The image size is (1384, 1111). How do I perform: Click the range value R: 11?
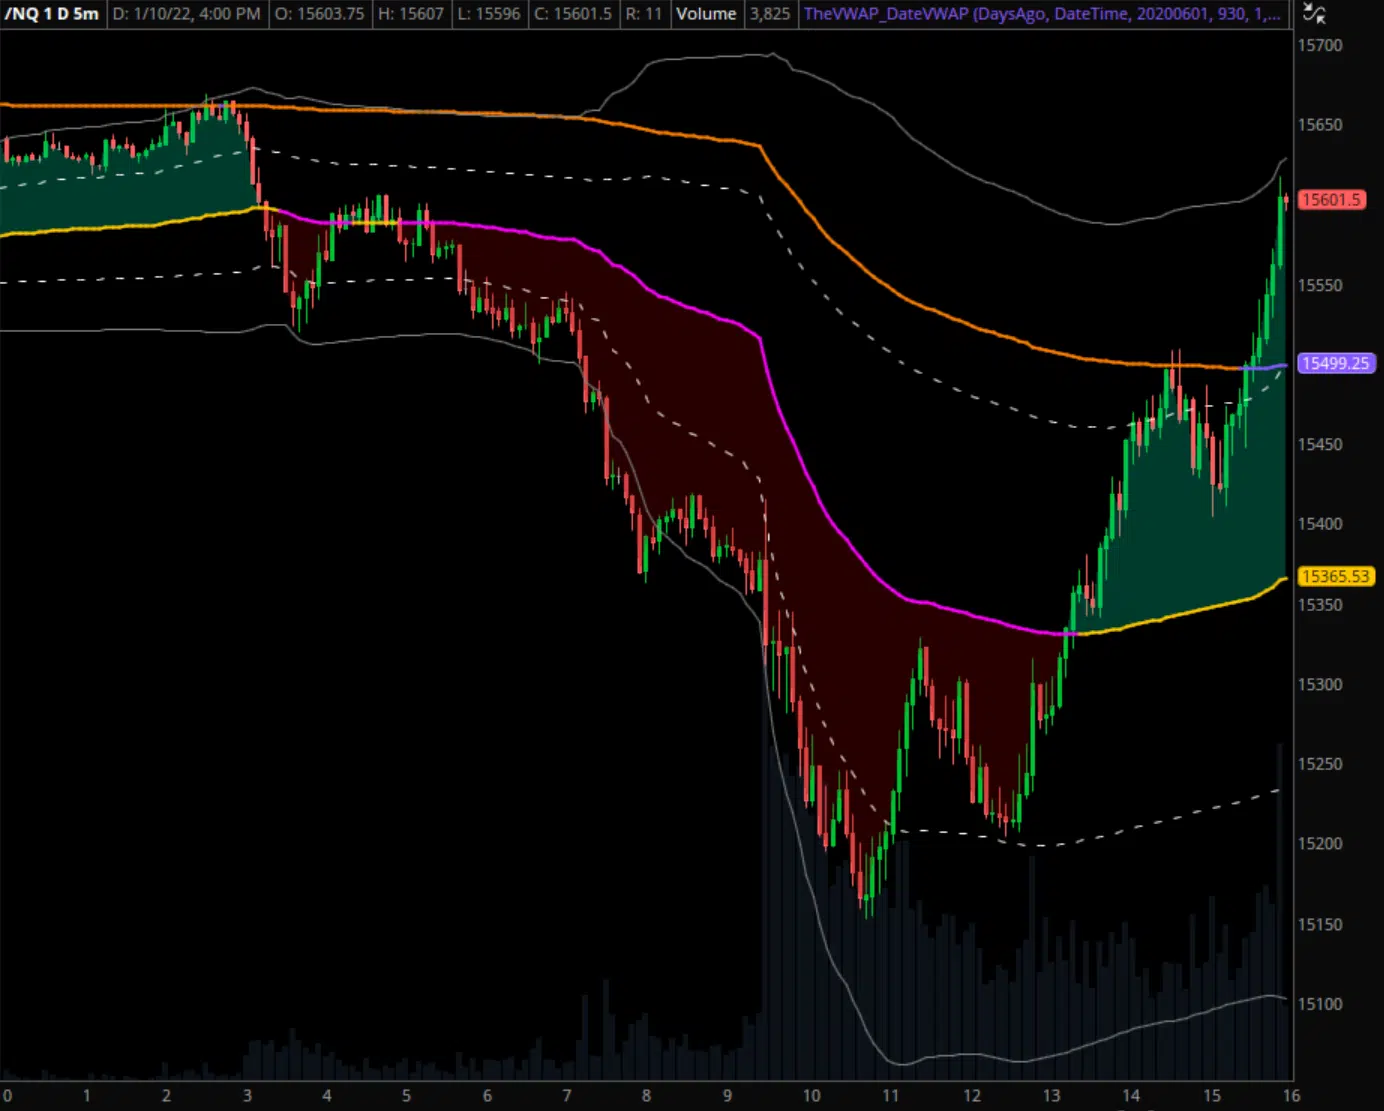(x=644, y=14)
